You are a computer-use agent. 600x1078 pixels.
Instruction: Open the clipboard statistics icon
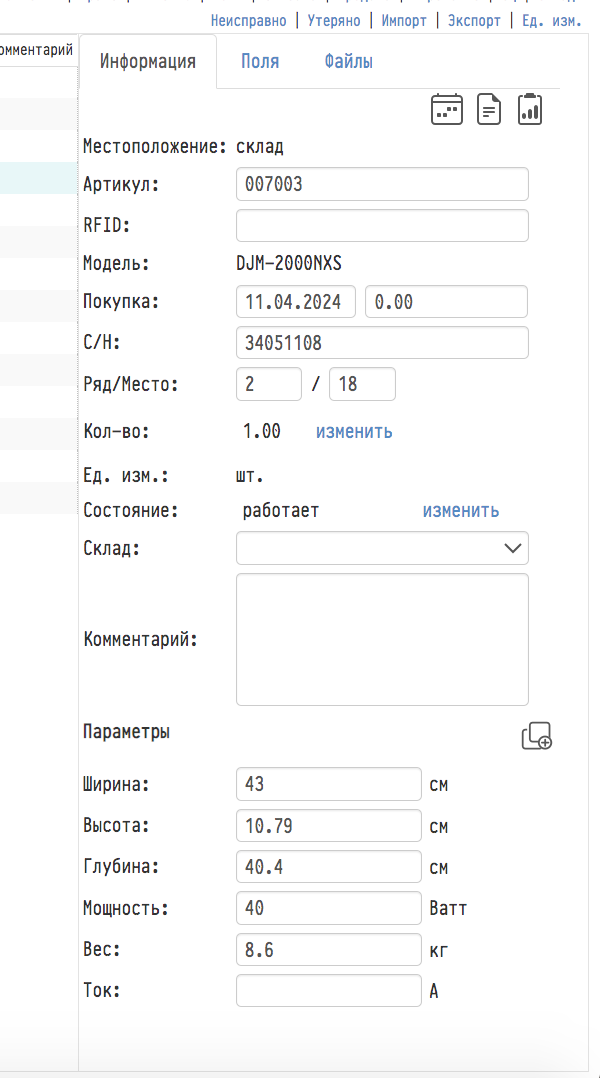click(x=530, y=109)
